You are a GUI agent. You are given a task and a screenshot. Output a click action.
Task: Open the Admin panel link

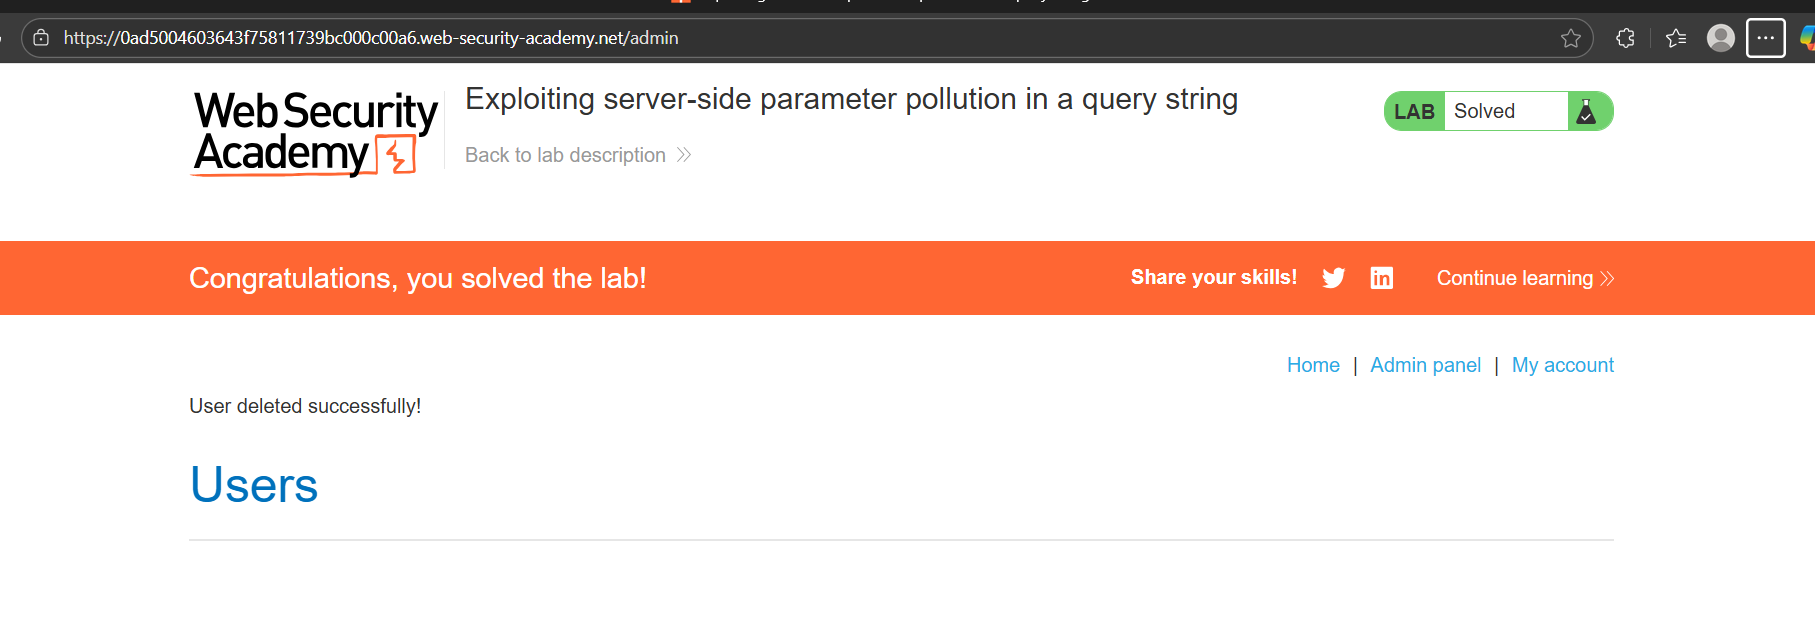(x=1425, y=365)
